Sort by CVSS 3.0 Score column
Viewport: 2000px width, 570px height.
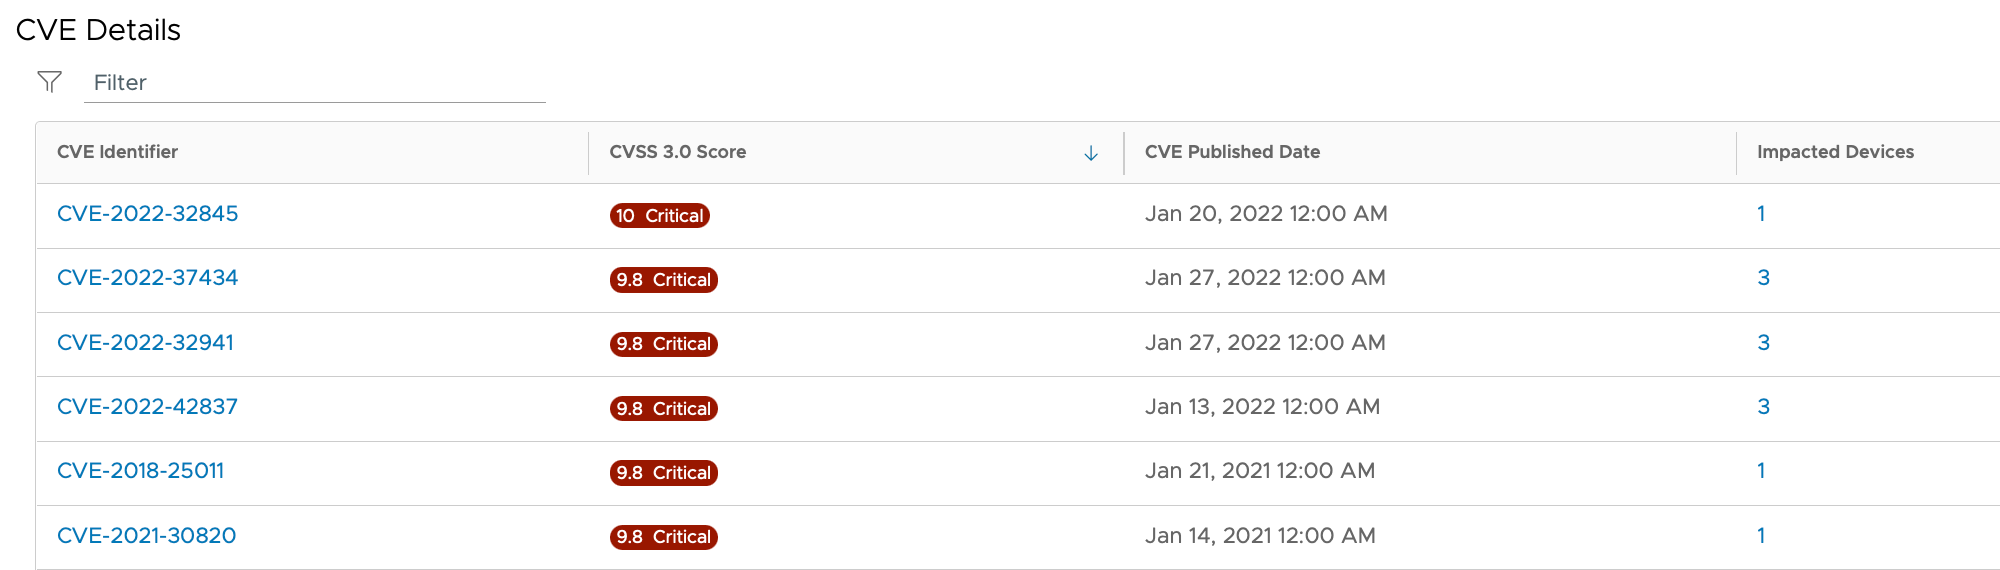click(x=677, y=152)
